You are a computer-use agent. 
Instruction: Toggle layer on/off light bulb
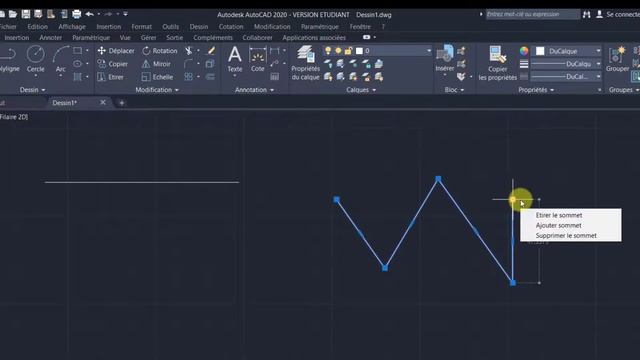click(328, 51)
